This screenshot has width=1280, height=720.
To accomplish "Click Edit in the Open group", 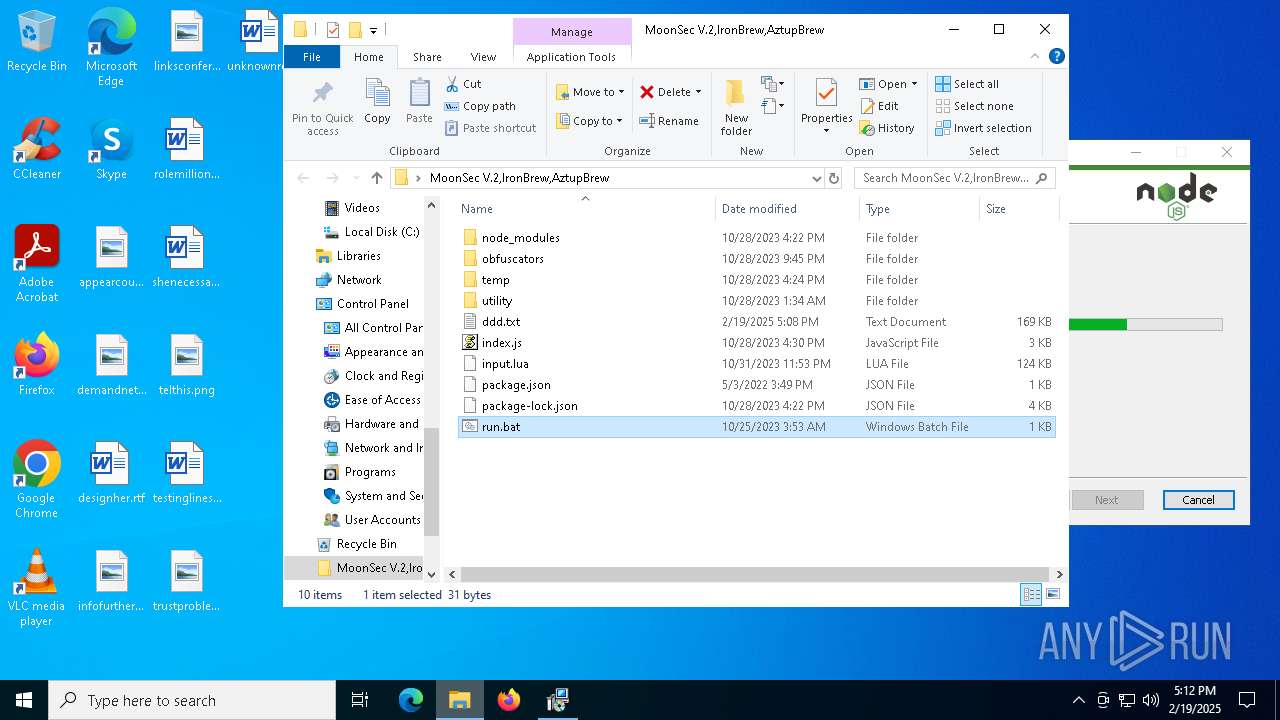I will click(879, 106).
